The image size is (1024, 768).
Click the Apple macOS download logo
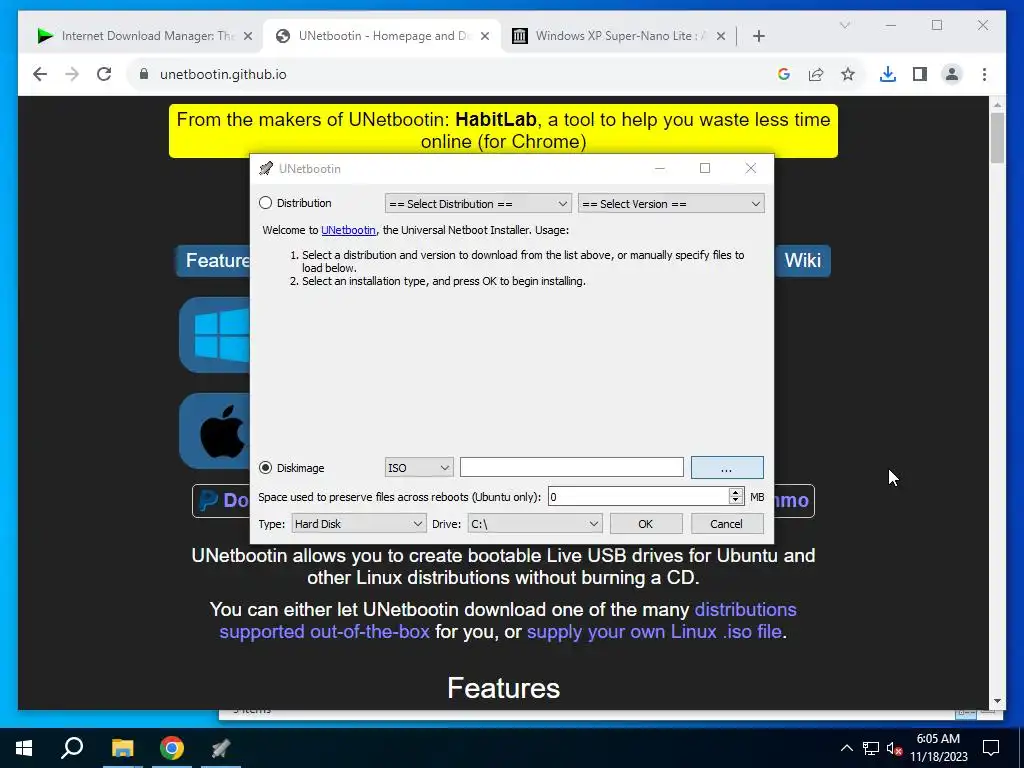click(x=215, y=431)
